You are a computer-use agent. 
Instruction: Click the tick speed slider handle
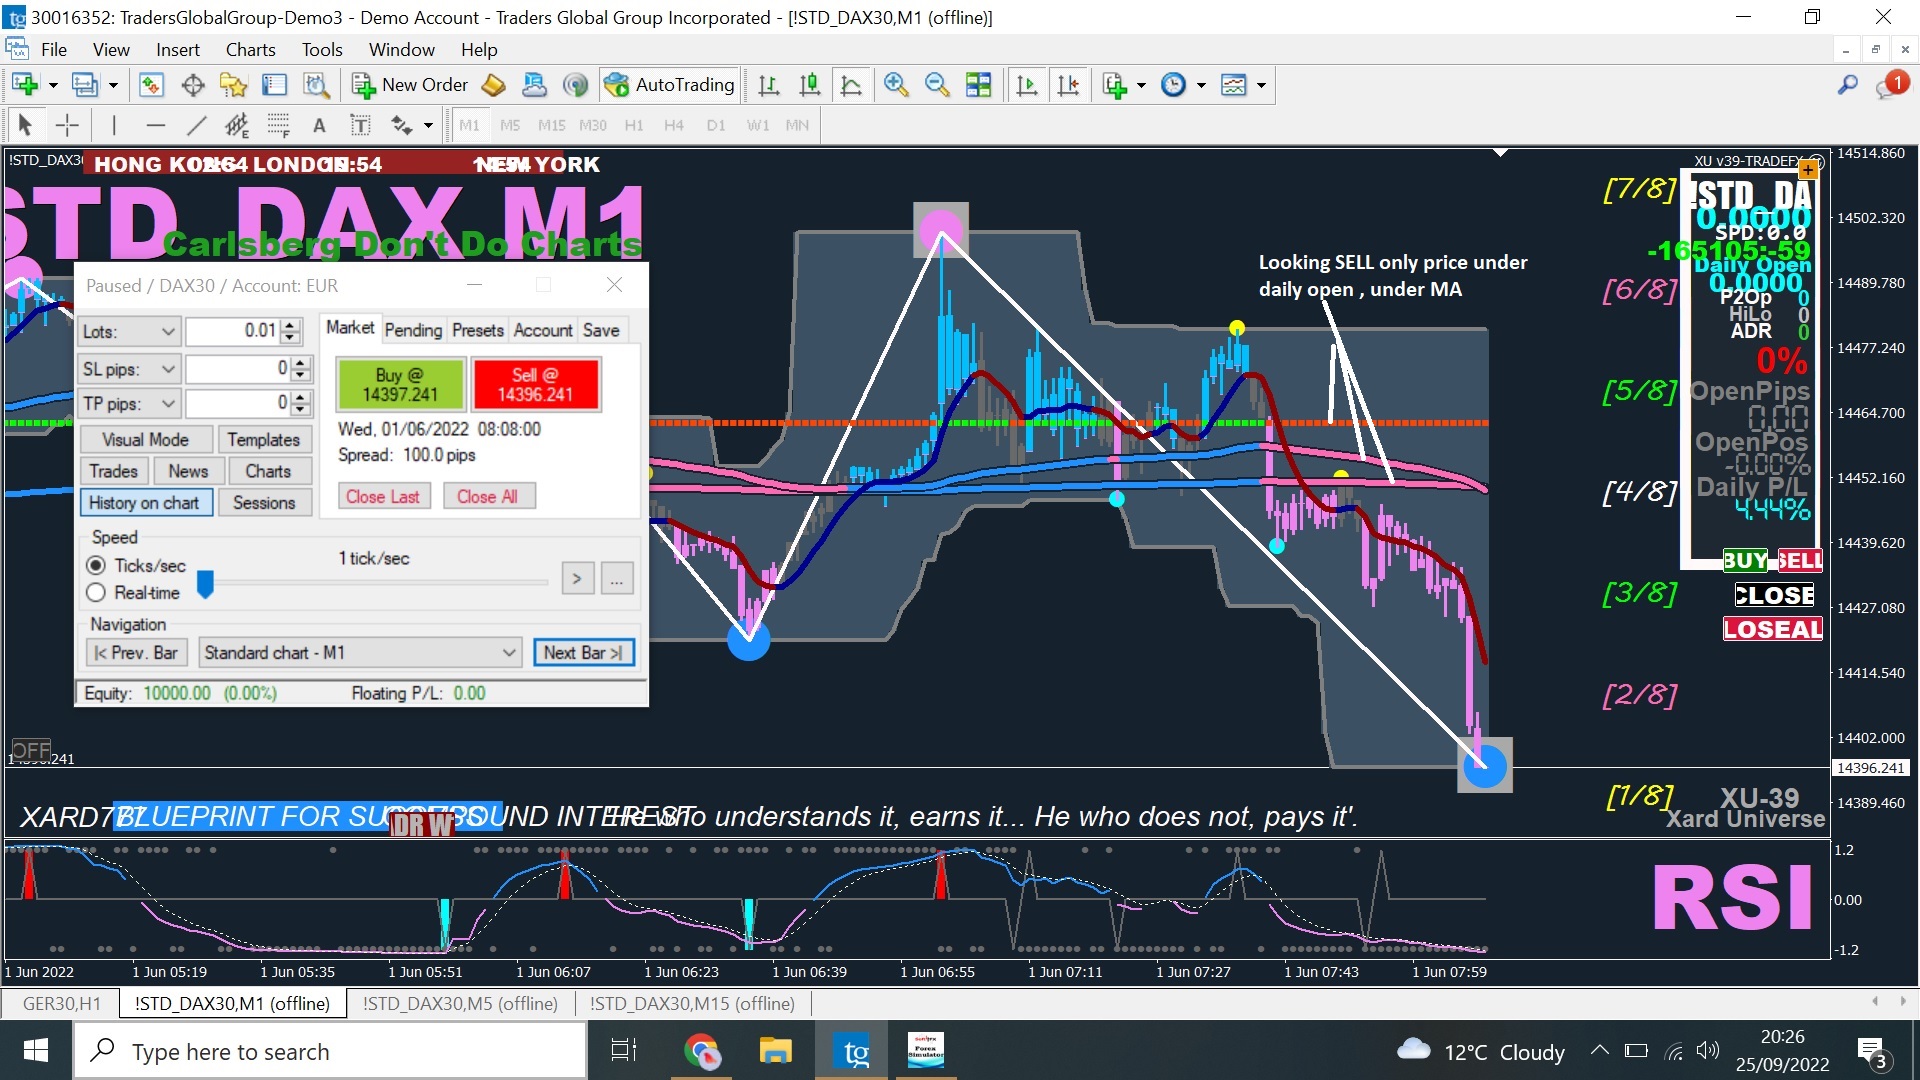[205, 583]
